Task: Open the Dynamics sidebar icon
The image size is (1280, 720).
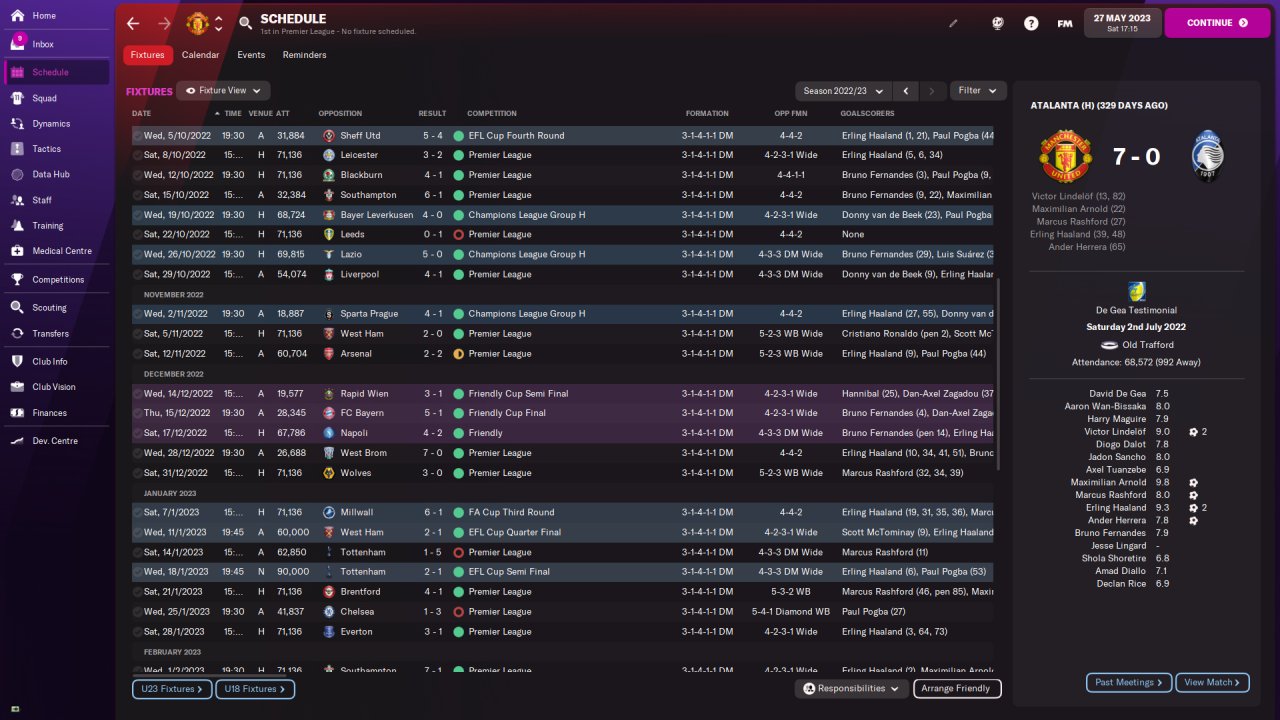Action: pyautogui.click(x=17, y=124)
